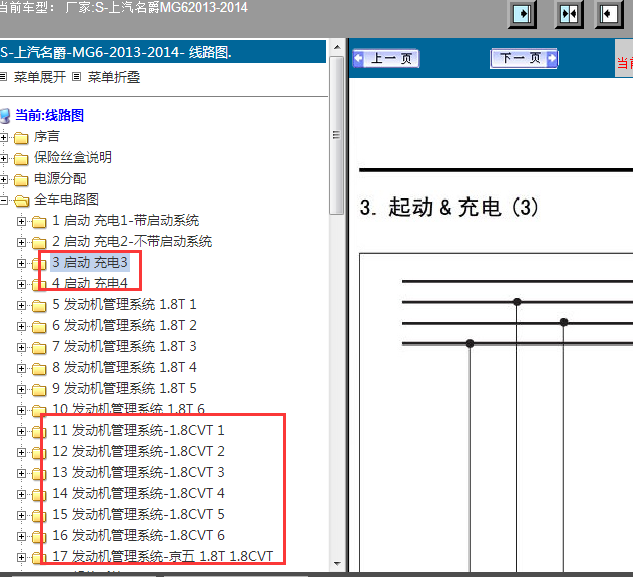Go to next page with 下一页 button
Viewport: 633px width, 577px height.
(x=524, y=59)
